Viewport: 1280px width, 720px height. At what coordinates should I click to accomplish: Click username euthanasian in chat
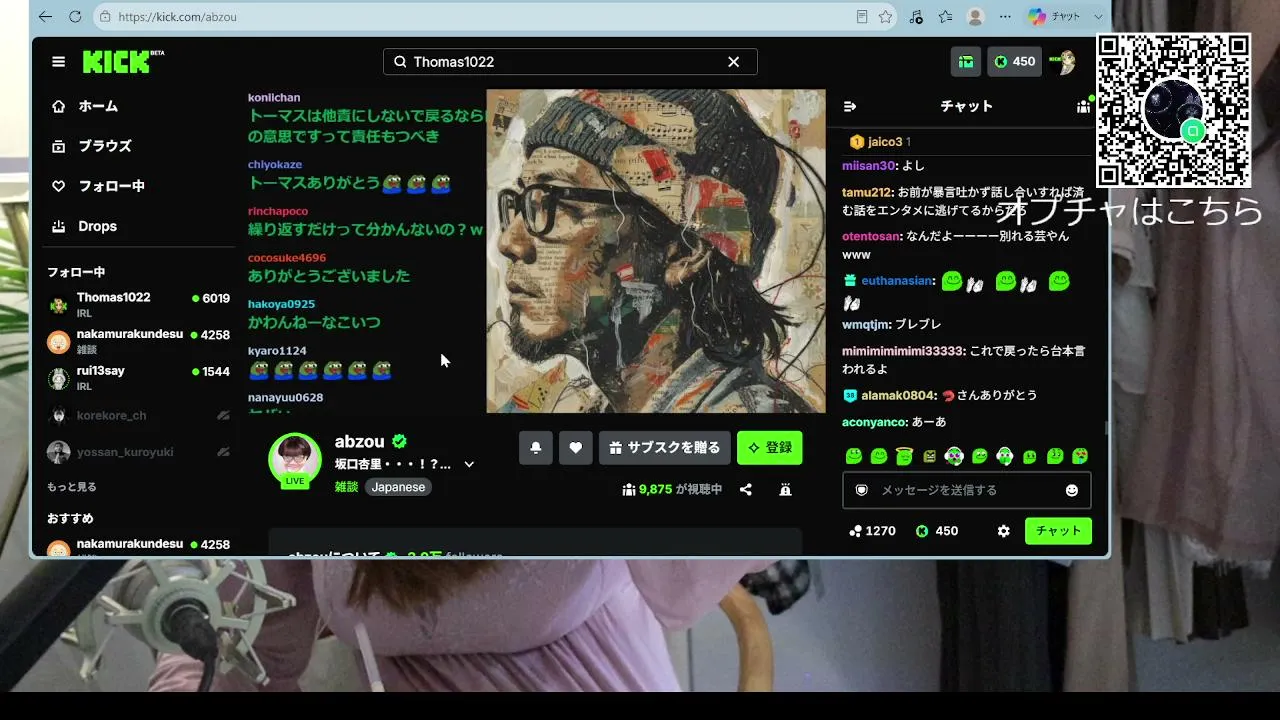click(897, 281)
